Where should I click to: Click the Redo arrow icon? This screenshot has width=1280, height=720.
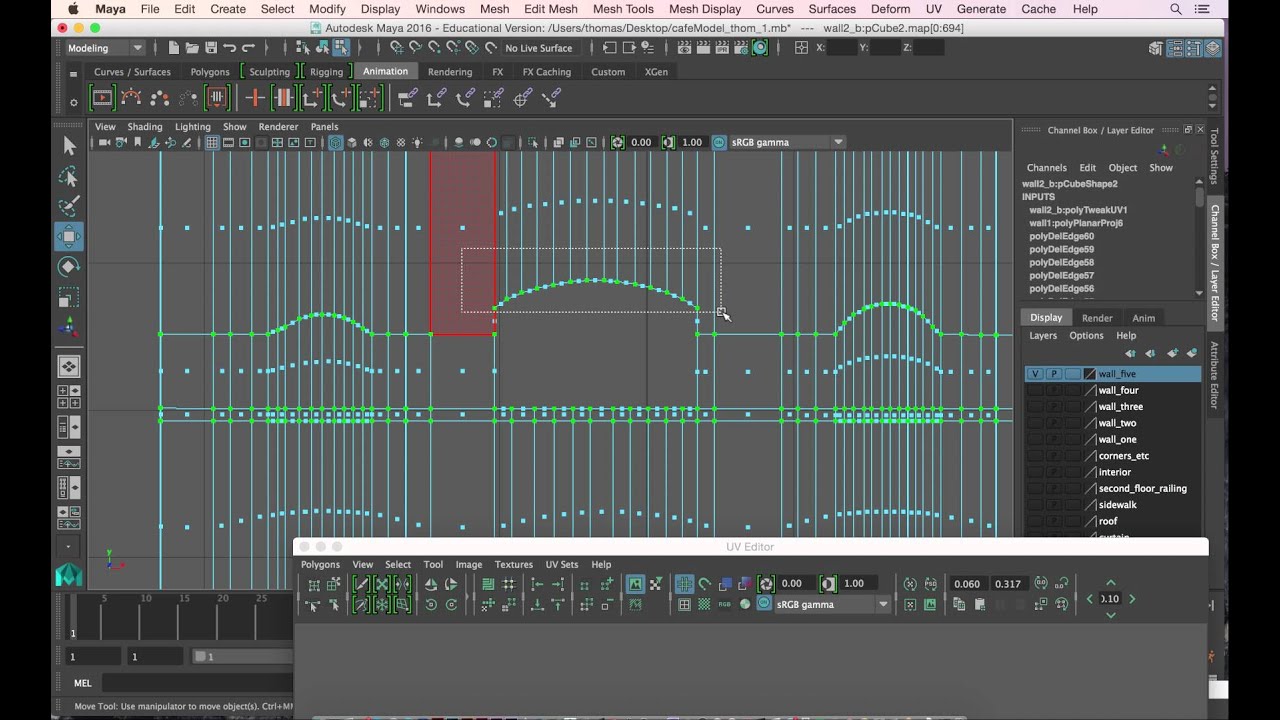point(248,48)
